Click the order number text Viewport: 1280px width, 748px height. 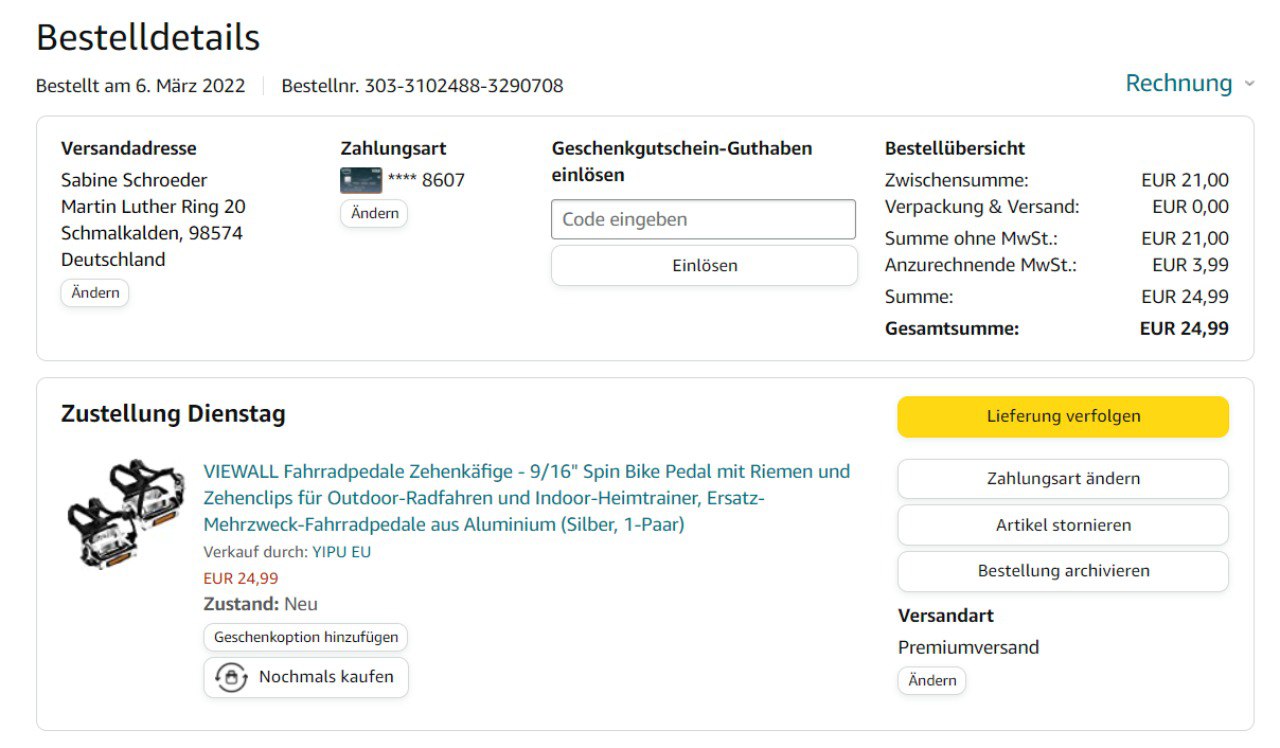[422, 86]
